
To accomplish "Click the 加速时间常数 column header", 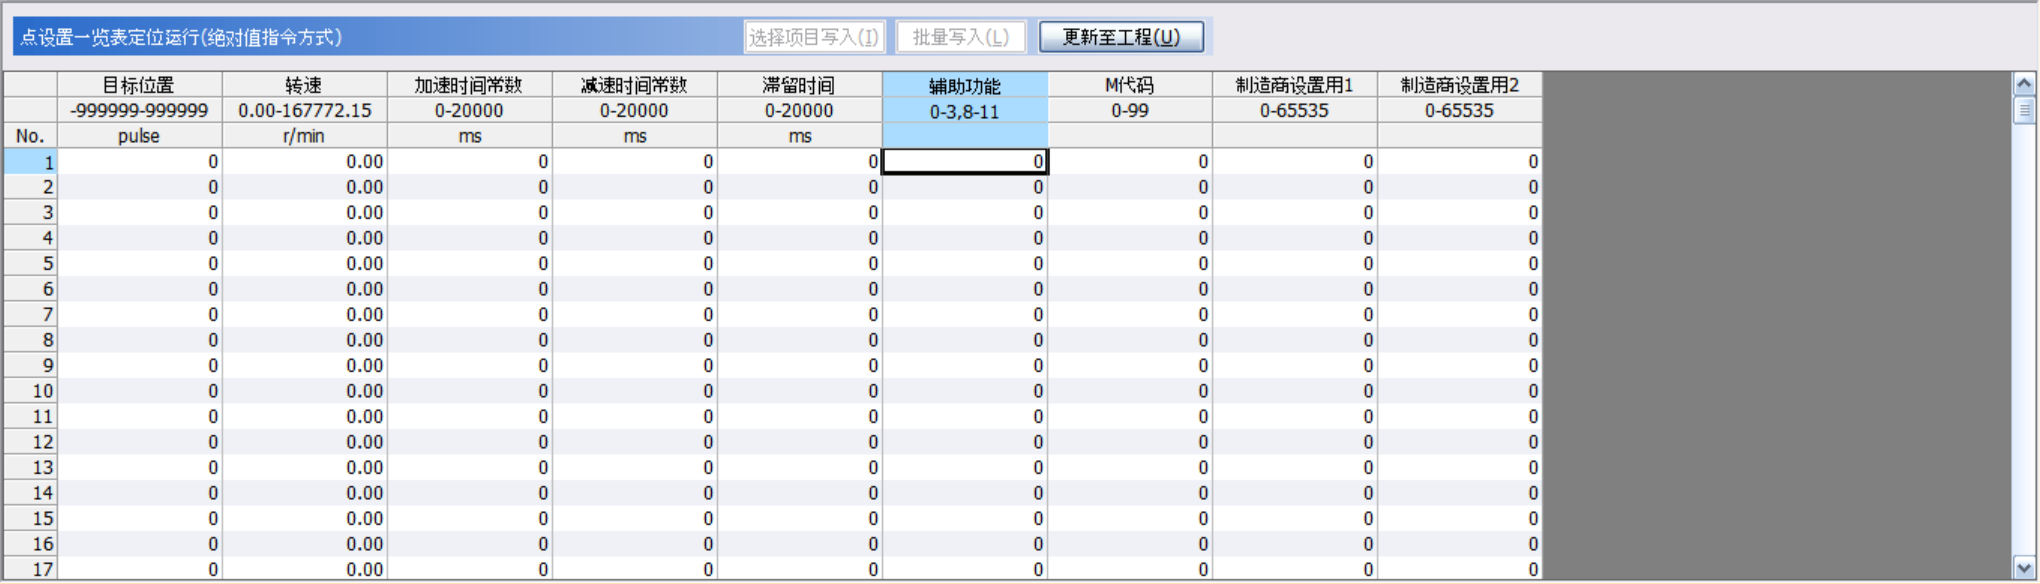I will click(469, 85).
